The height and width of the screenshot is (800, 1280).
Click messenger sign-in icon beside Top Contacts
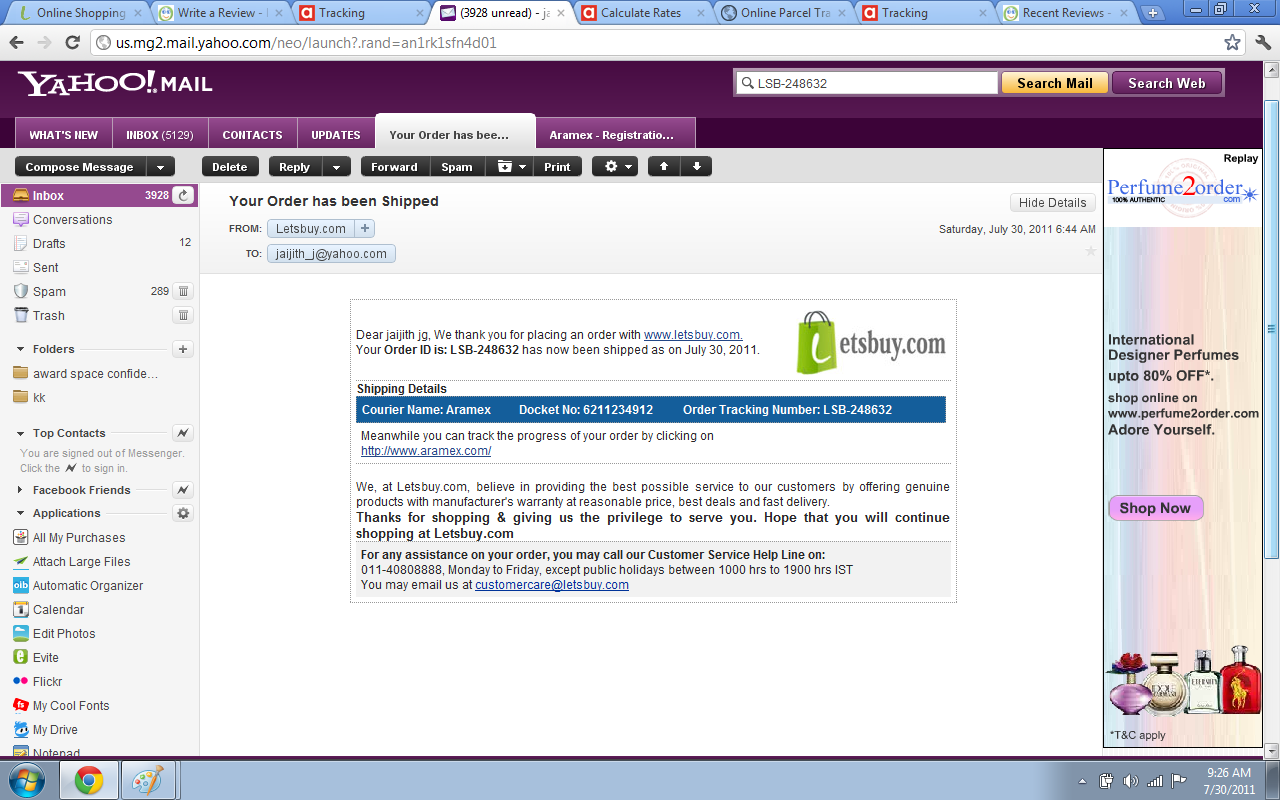click(x=183, y=433)
